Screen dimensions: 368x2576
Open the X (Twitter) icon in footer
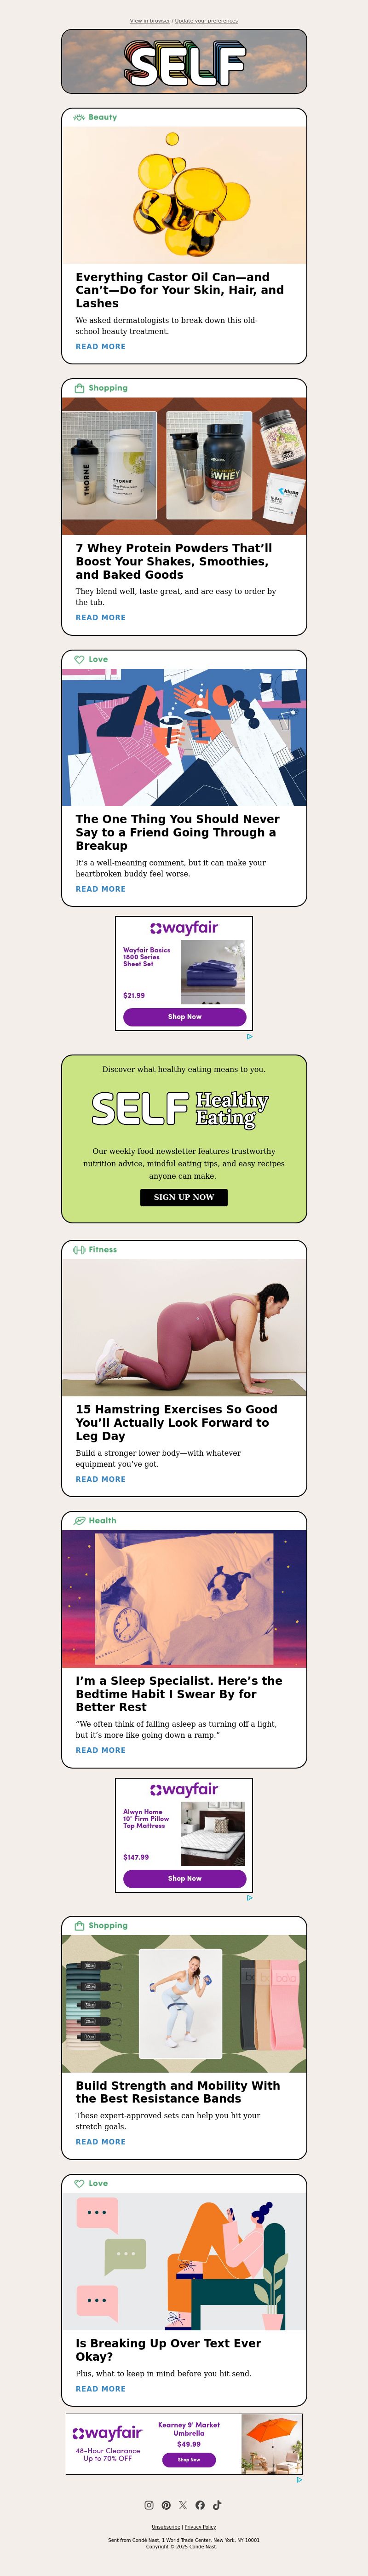coord(183,2505)
